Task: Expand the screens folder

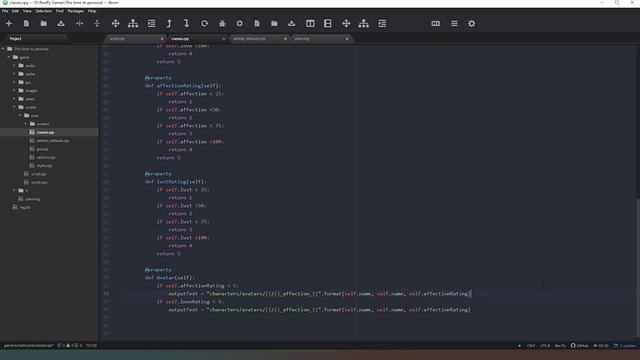Action: pos(26,124)
